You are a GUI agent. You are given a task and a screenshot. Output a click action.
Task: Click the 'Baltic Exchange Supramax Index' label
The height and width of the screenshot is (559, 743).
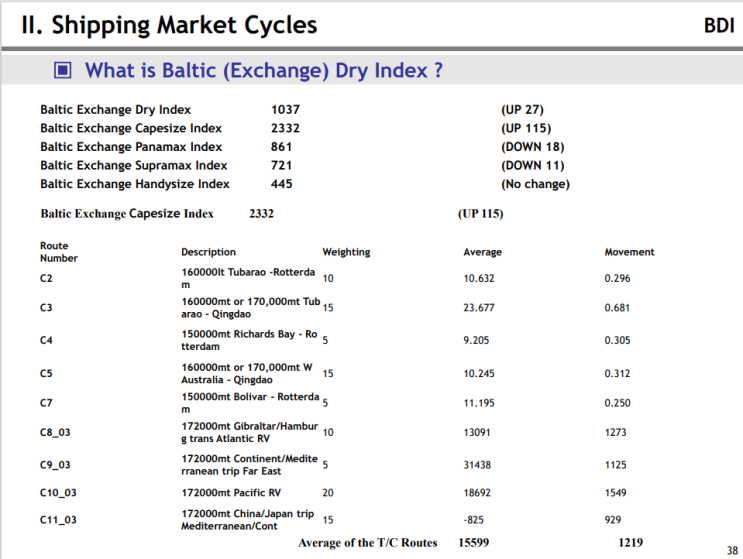point(133,165)
